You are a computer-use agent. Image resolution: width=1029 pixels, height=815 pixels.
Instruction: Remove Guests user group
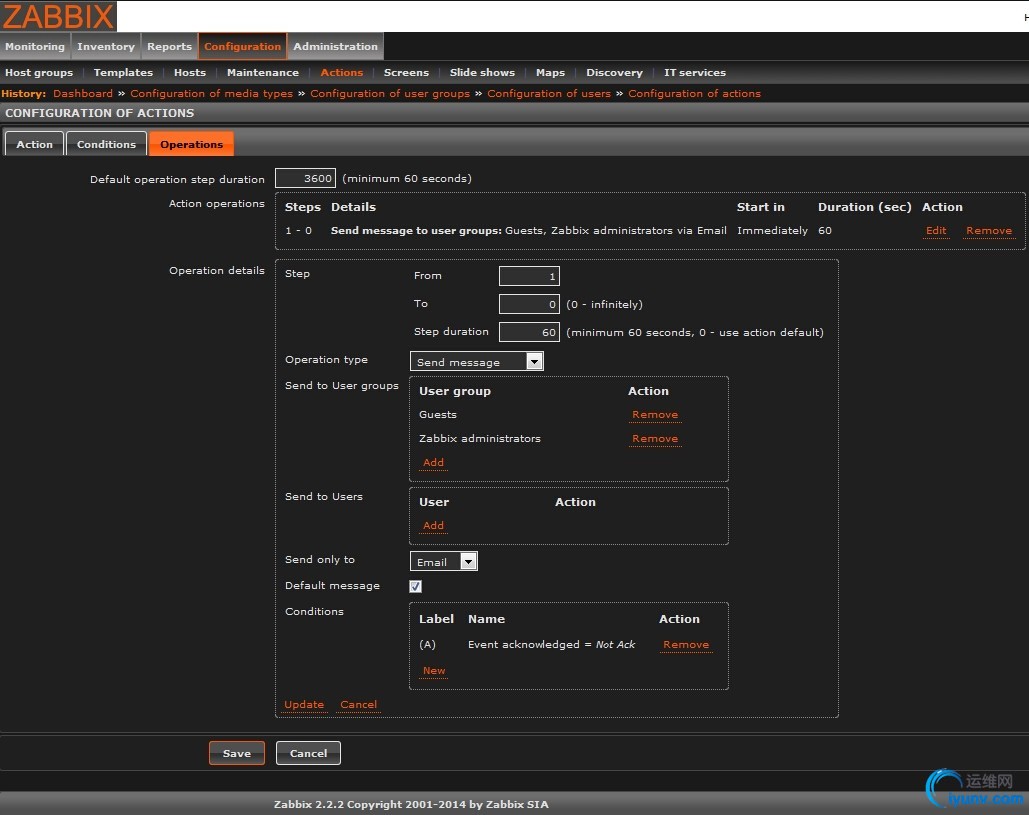pos(655,415)
